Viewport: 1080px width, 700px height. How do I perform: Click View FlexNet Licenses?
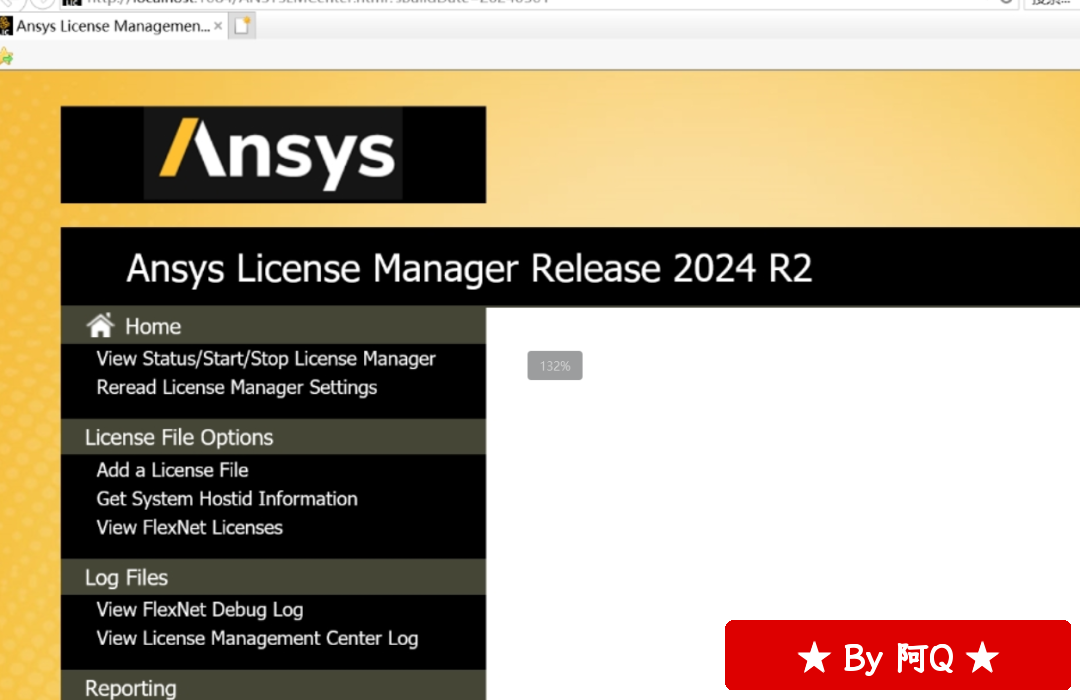click(x=190, y=528)
